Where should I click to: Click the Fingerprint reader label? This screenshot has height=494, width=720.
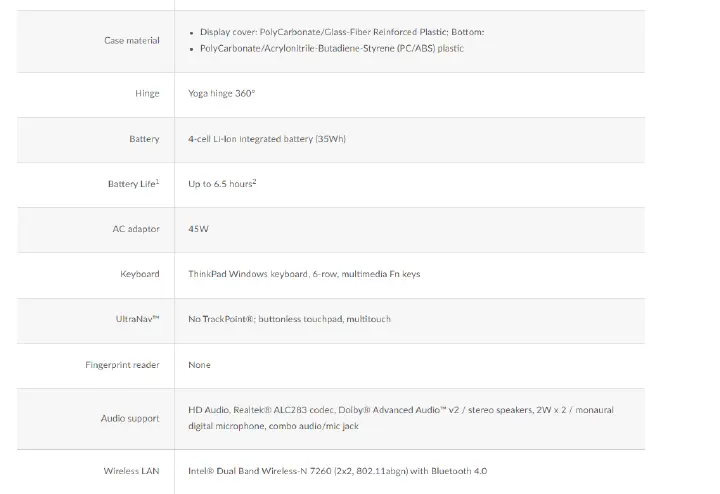[122, 365]
